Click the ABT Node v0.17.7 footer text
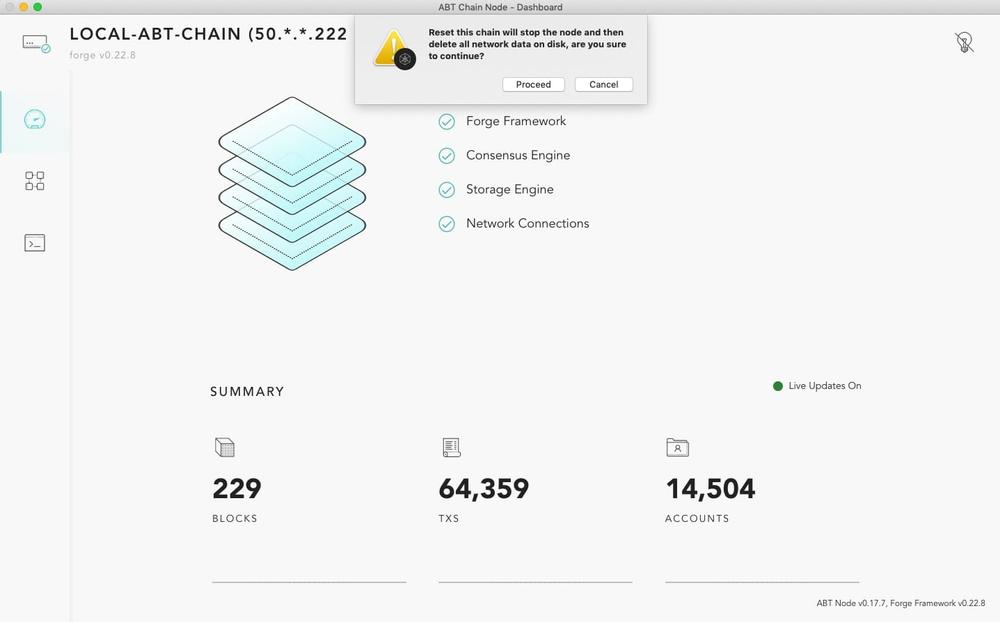 901,603
